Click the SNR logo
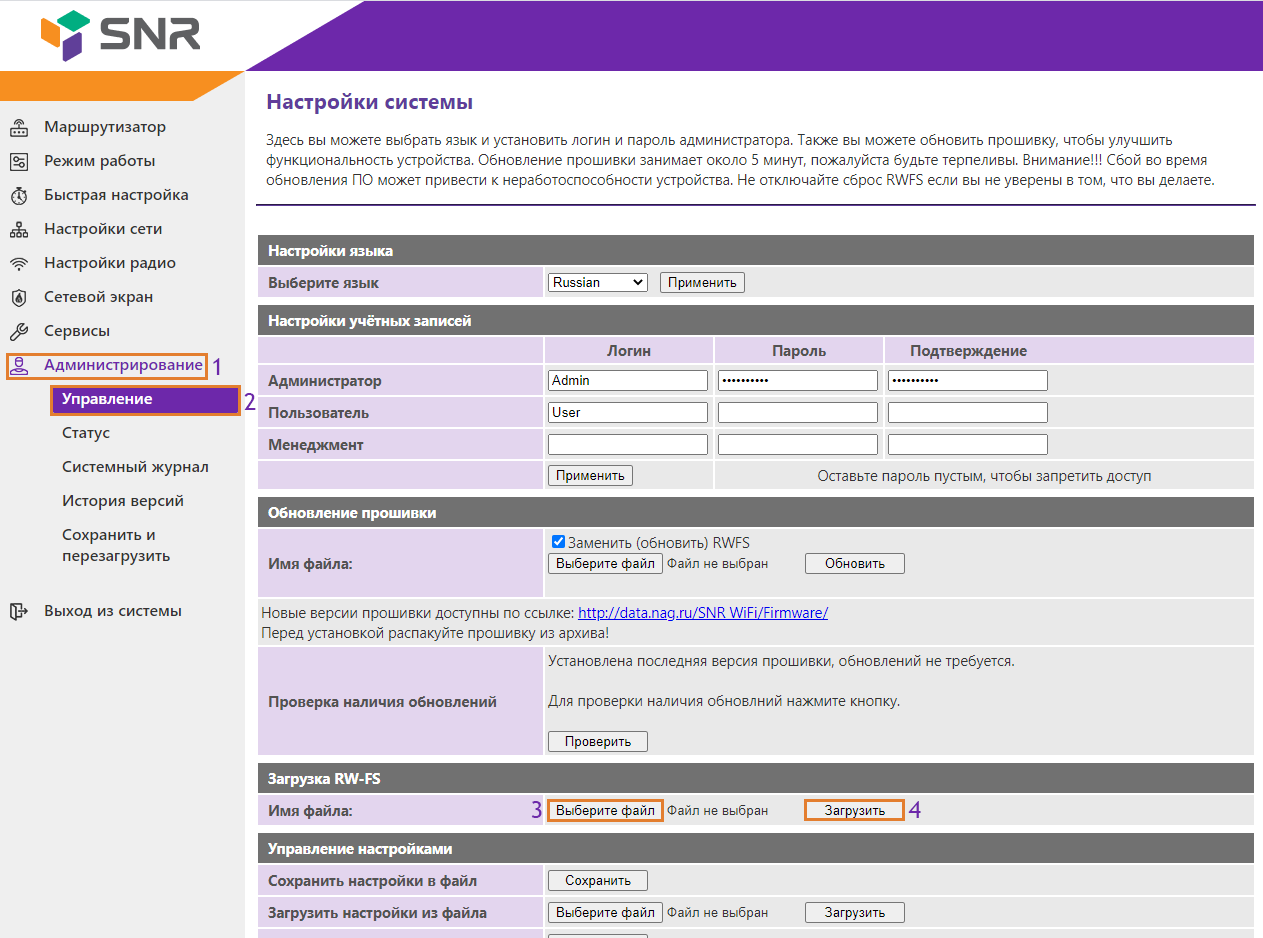This screenshot has width=1263, height=938. point(120,35)
